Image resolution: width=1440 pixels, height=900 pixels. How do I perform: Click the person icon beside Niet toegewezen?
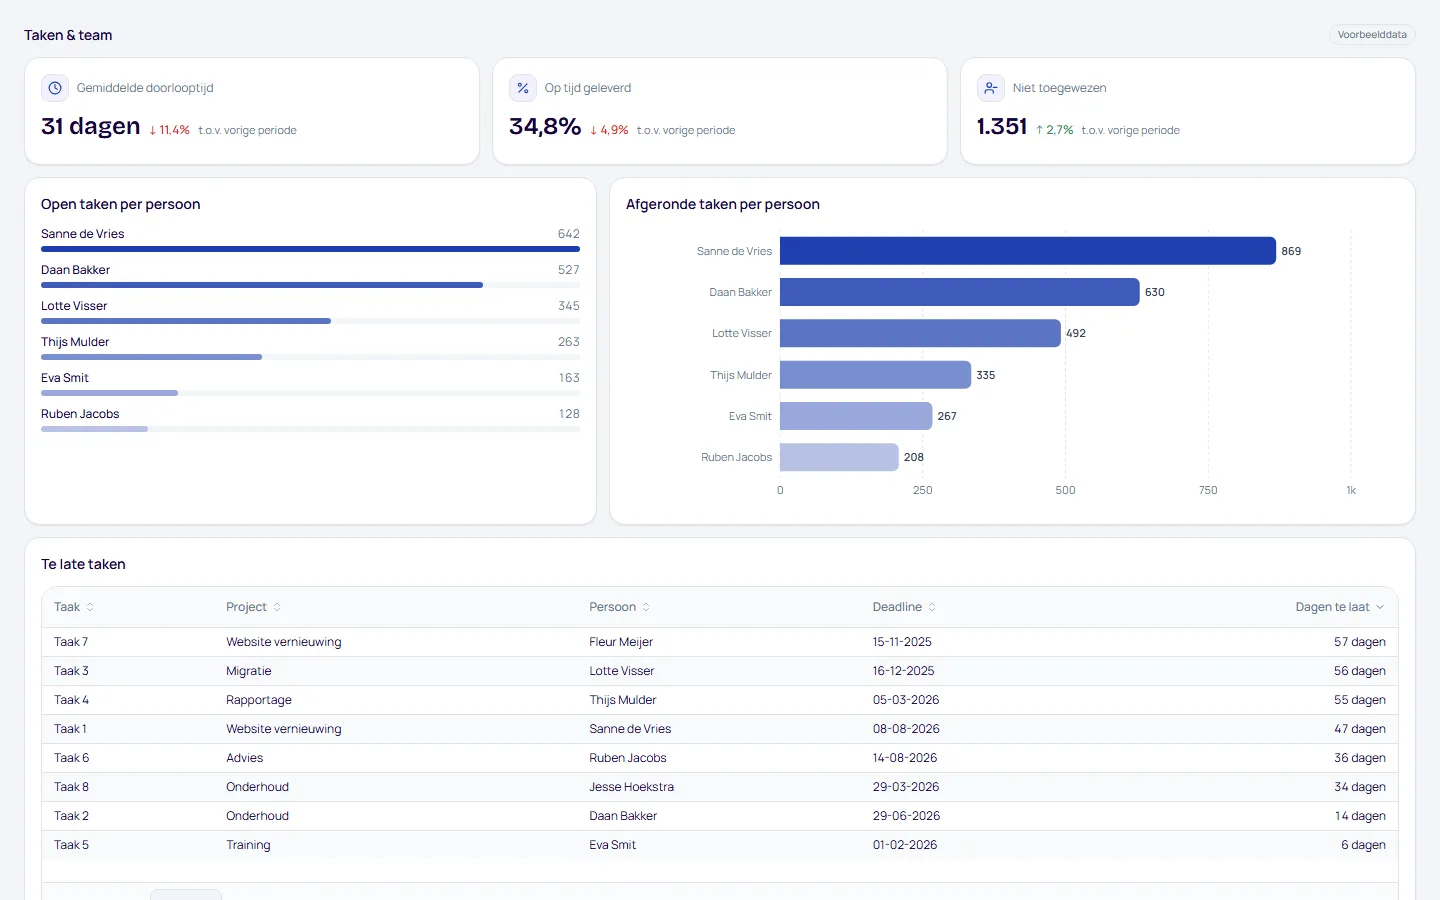tap(991, 88)
